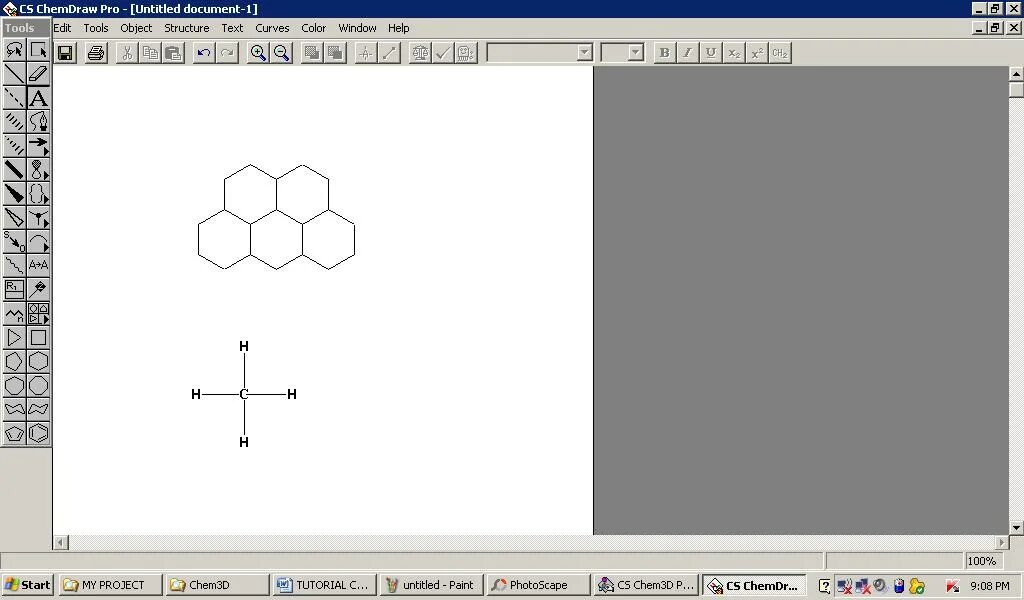Screen dimensions: 1024x600
Task: Expand the font name dropdown
Action: tap(584, 53)
